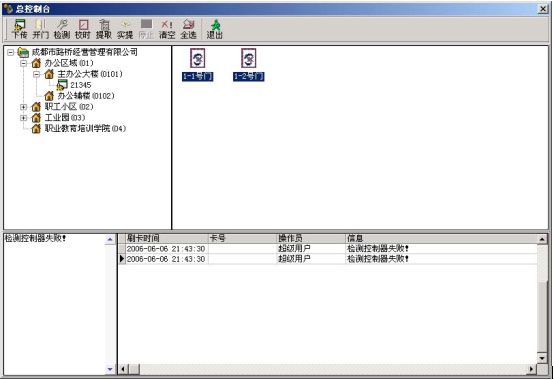554x380 pixels.
Task: Select the 检测 detect tool icon
Action: (x=62, y=29)
